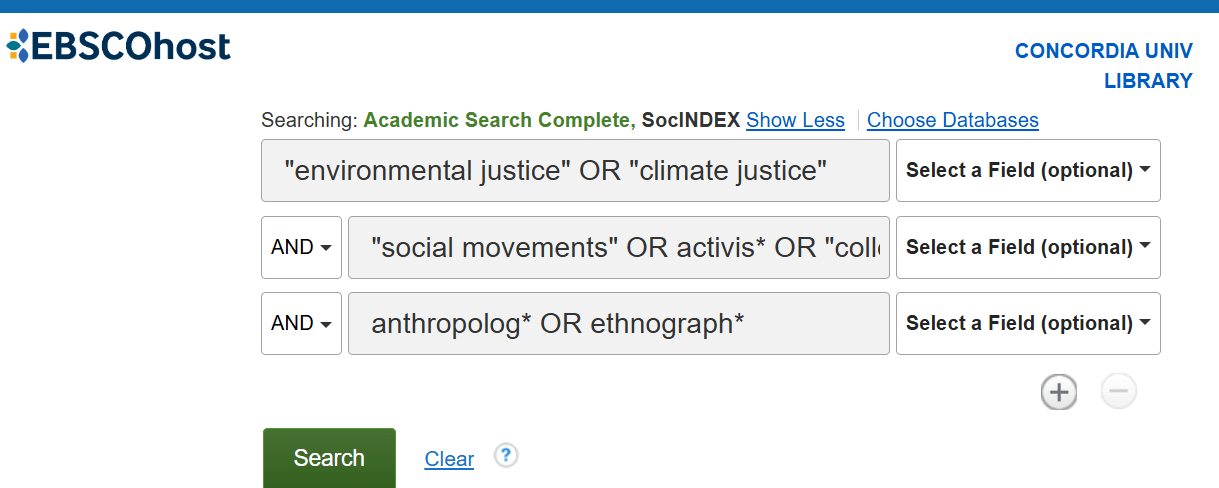
Task: Expand second row Select a Field dropdown
Action: [1028, 247]
